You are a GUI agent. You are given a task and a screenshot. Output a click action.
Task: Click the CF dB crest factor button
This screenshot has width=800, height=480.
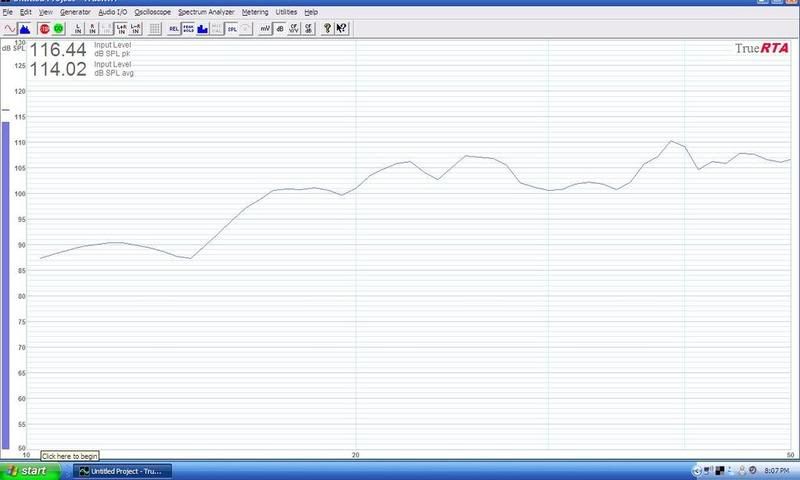tap(308, 29)
